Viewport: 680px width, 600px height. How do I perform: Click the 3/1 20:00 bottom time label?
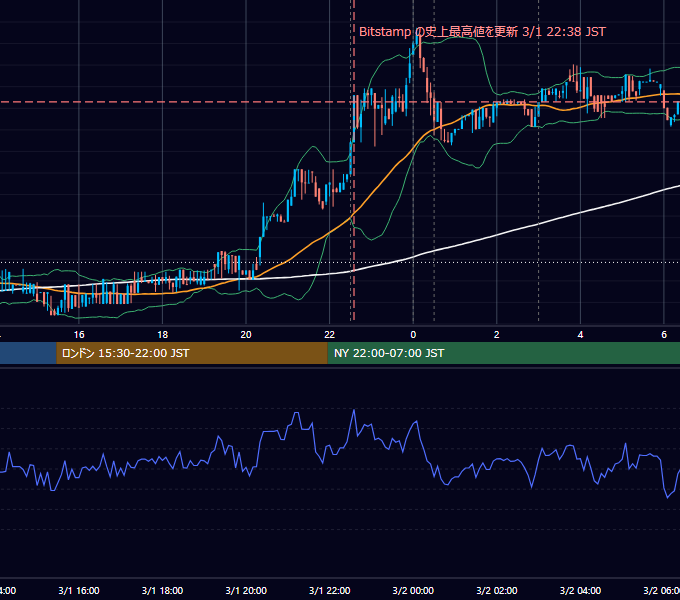[246, 590]
